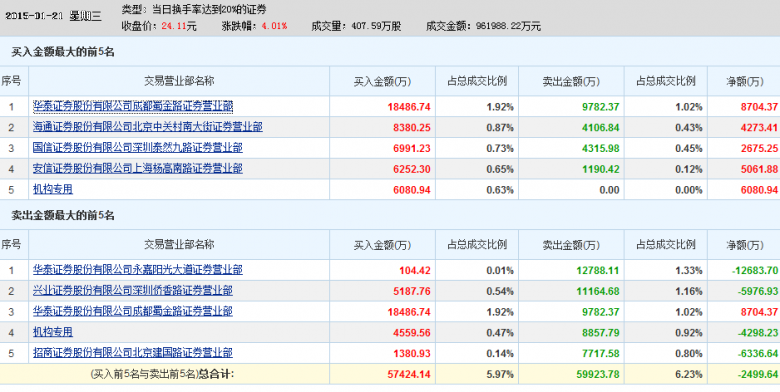Open 华泰证券成都蜀金路营业部 link in top-sell table

click(133, 312)
